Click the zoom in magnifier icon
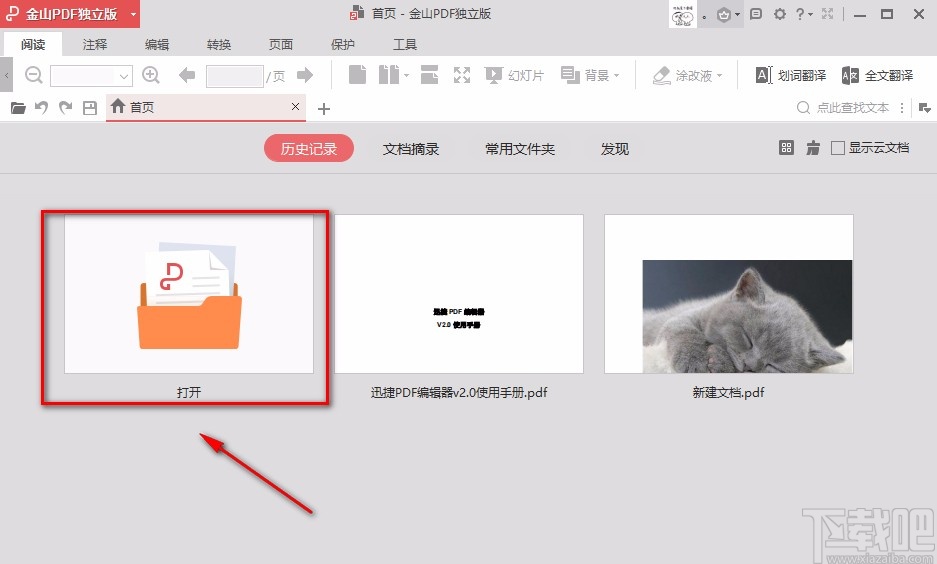Screen dimensions: 937x564 [x=151, y=75]
